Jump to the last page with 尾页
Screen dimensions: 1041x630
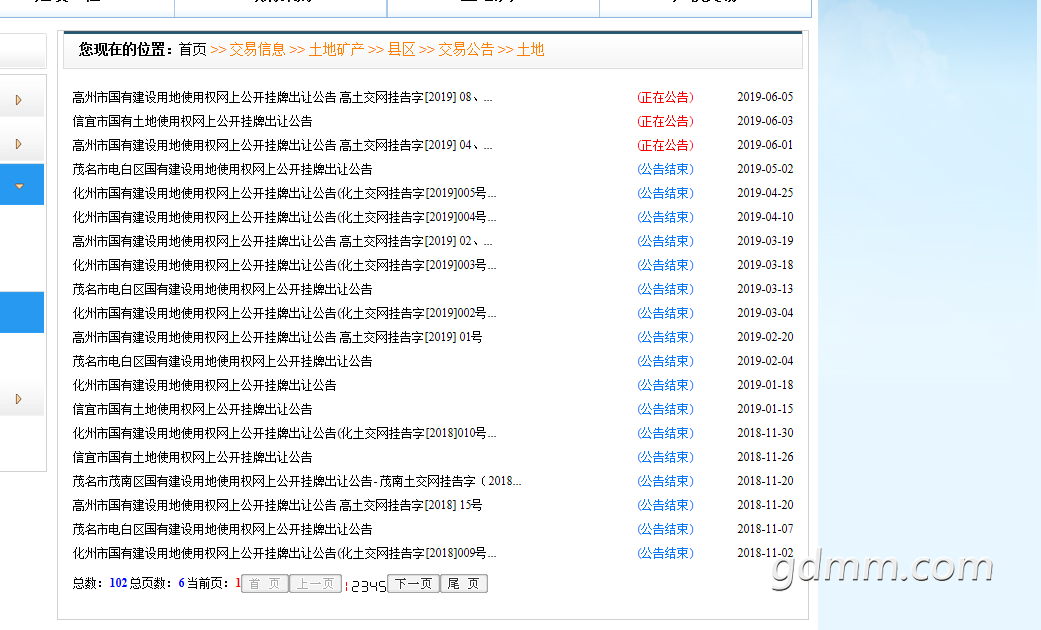coord(463,584)
